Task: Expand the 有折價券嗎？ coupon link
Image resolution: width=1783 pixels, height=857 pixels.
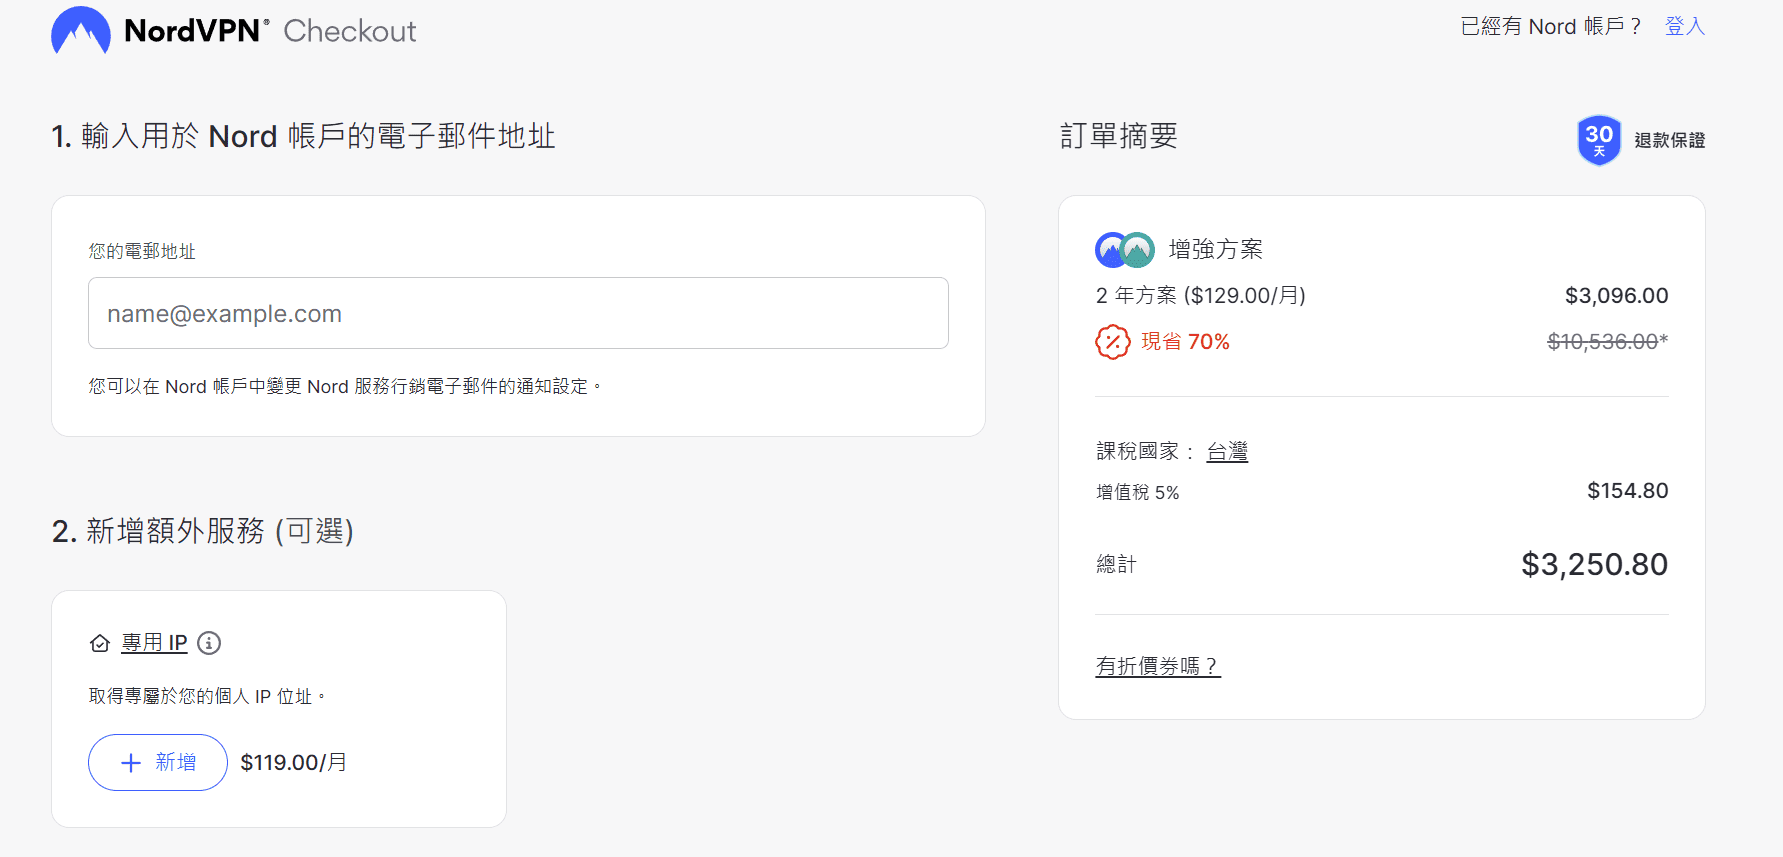Action: pos(1157,666)
